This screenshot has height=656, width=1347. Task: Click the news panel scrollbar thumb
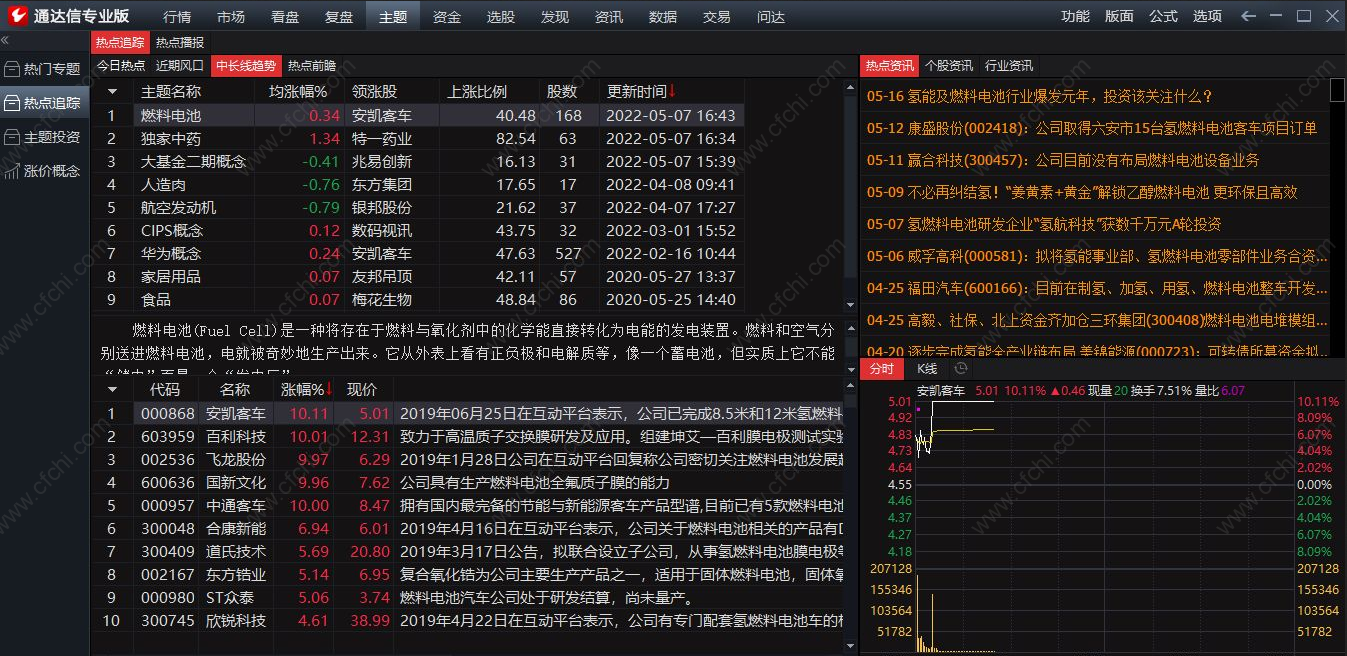[1338, 91]
